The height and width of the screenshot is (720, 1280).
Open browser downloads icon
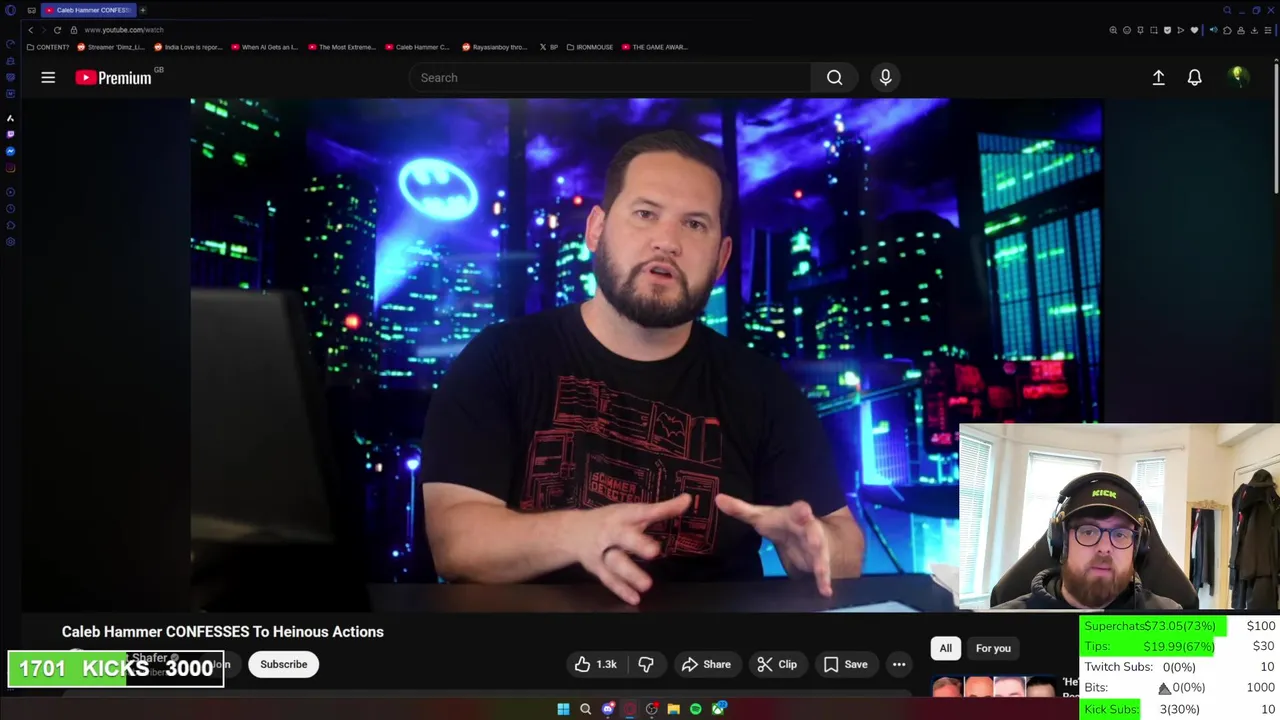tap(1254, 30)
